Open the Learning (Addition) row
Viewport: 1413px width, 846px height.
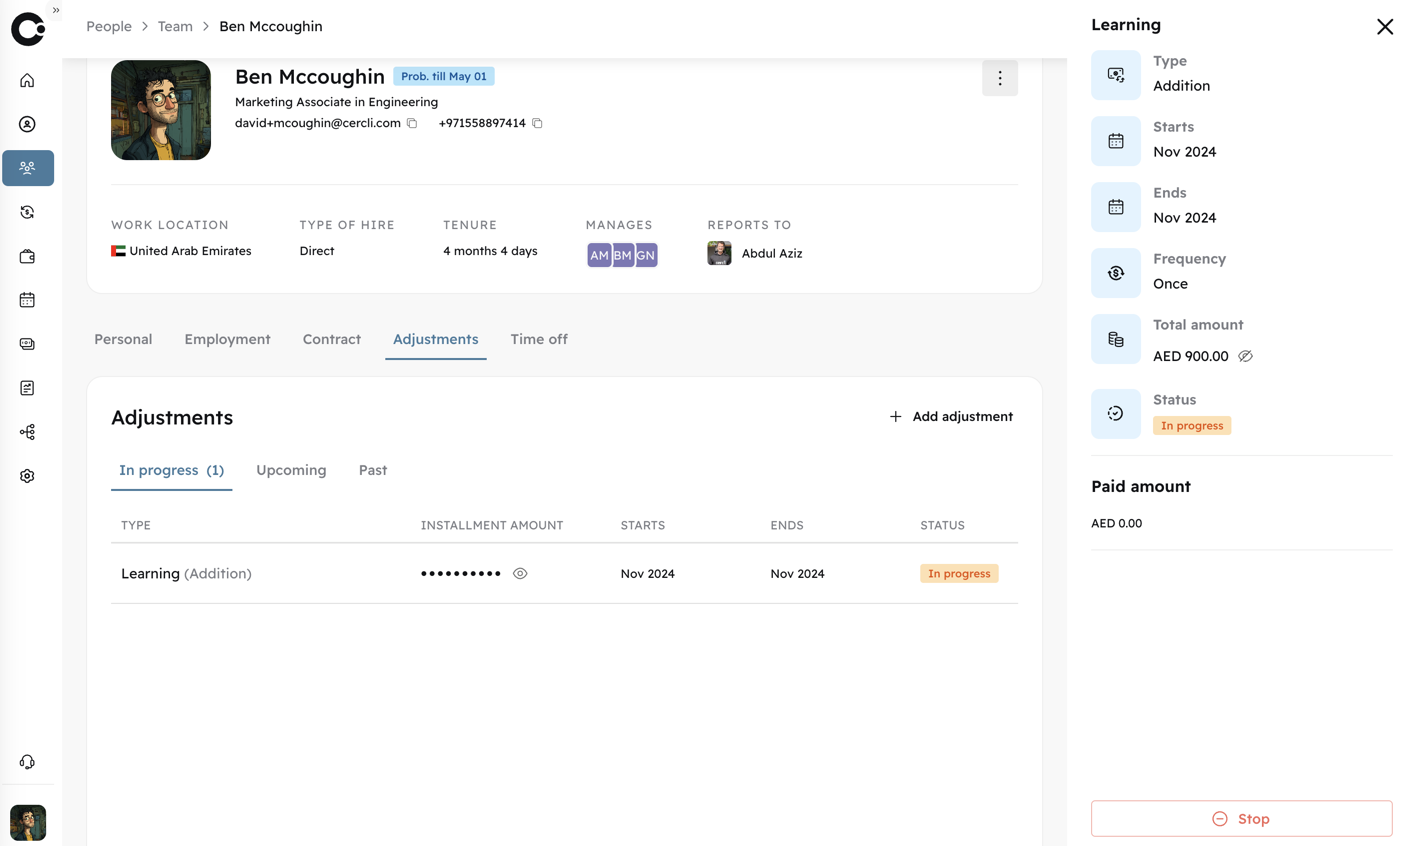(564, 573)
